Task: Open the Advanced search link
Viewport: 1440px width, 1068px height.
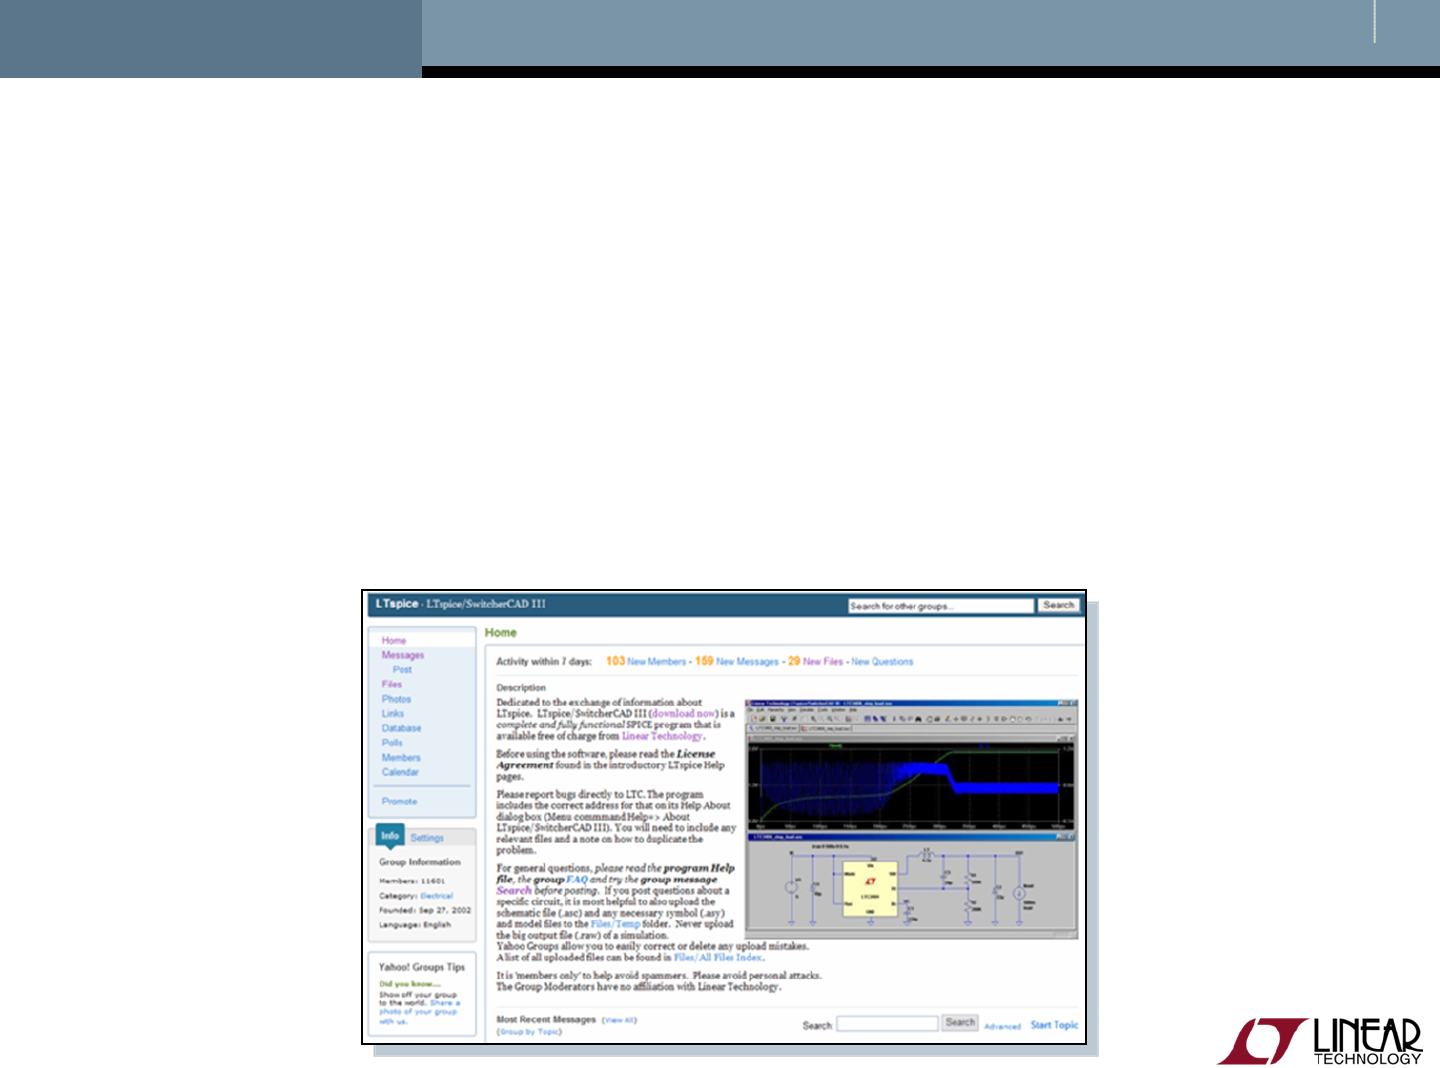Action: click(1002, 1027)
